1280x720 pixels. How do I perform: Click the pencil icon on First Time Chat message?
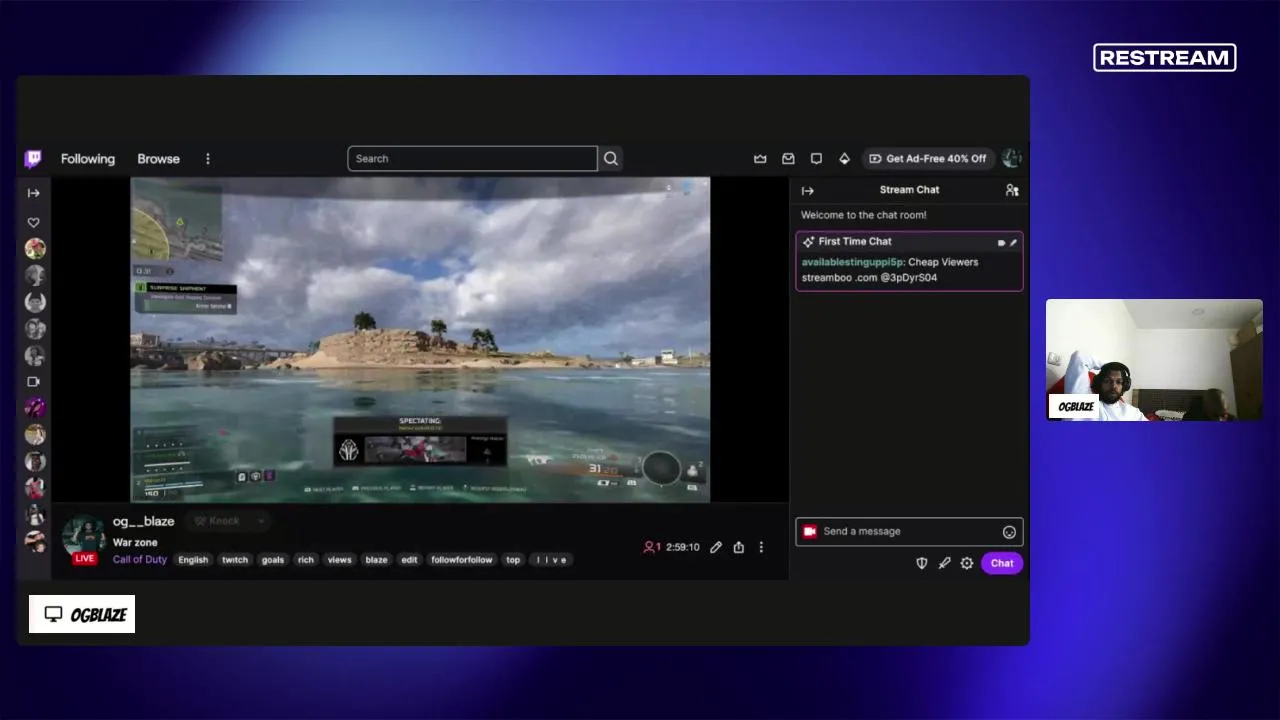1013,242
